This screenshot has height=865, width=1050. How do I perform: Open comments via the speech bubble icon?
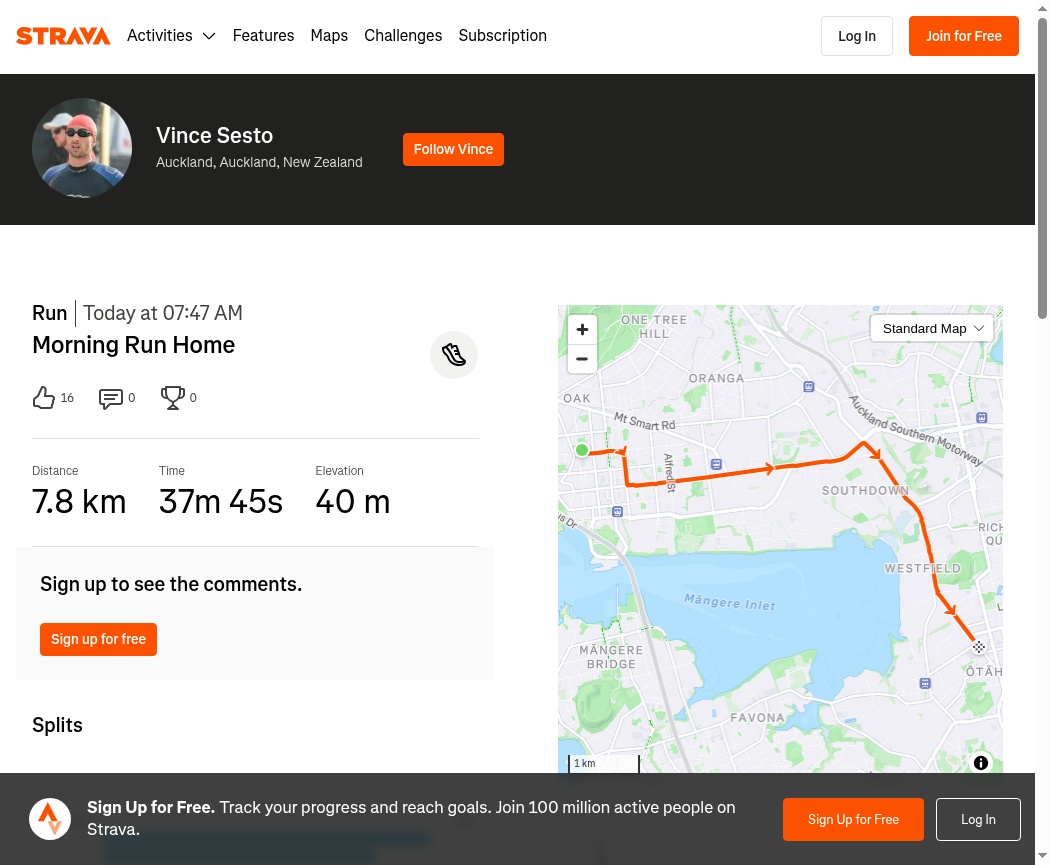[110, 398]
